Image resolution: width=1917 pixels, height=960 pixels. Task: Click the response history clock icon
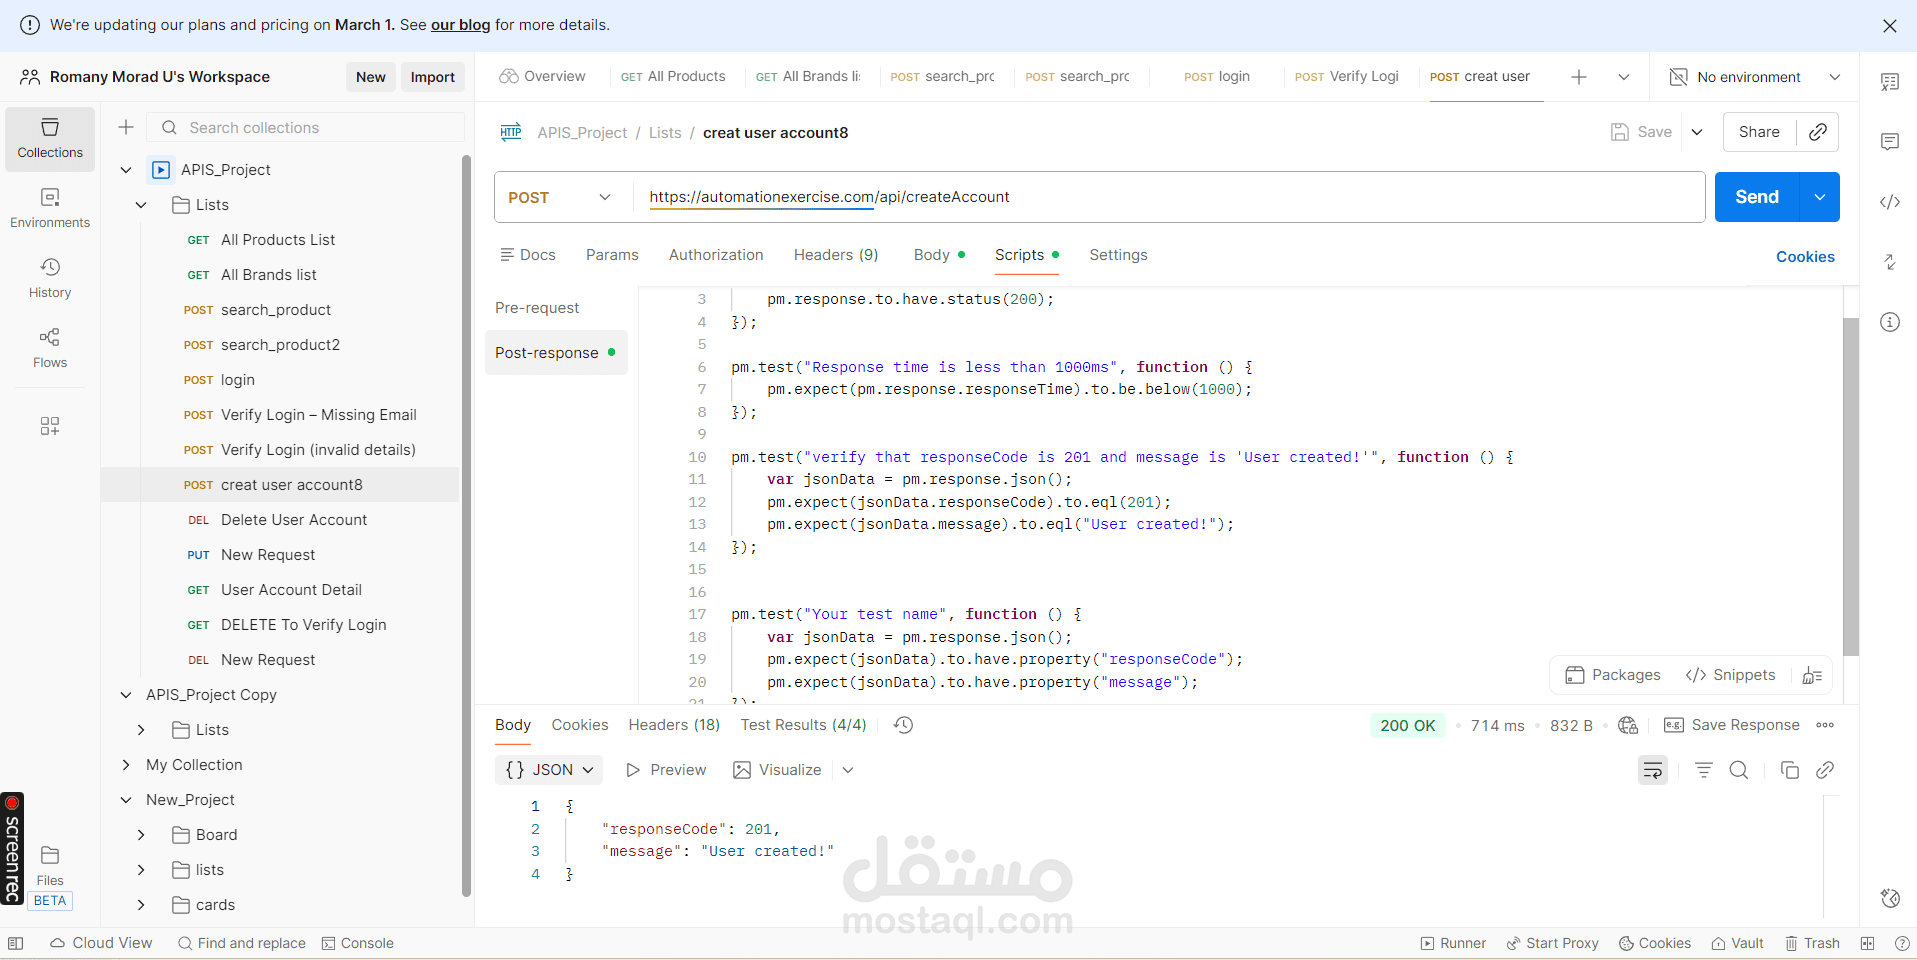point(904,725)
